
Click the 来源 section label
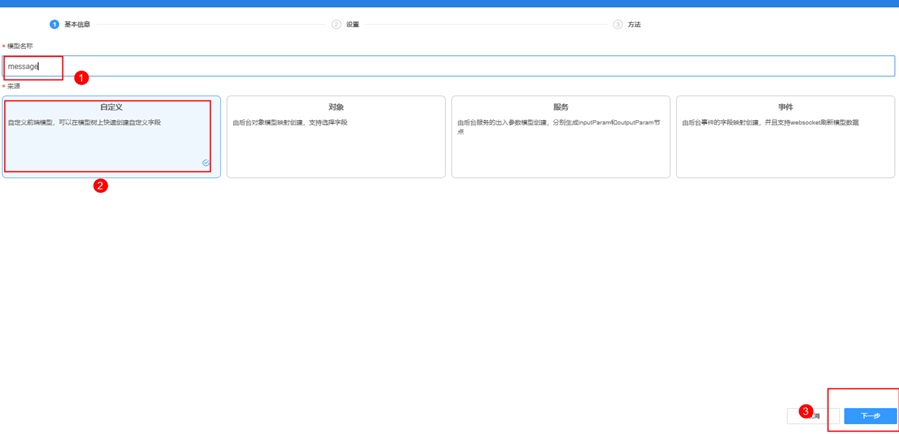click(x=14, y=86)
